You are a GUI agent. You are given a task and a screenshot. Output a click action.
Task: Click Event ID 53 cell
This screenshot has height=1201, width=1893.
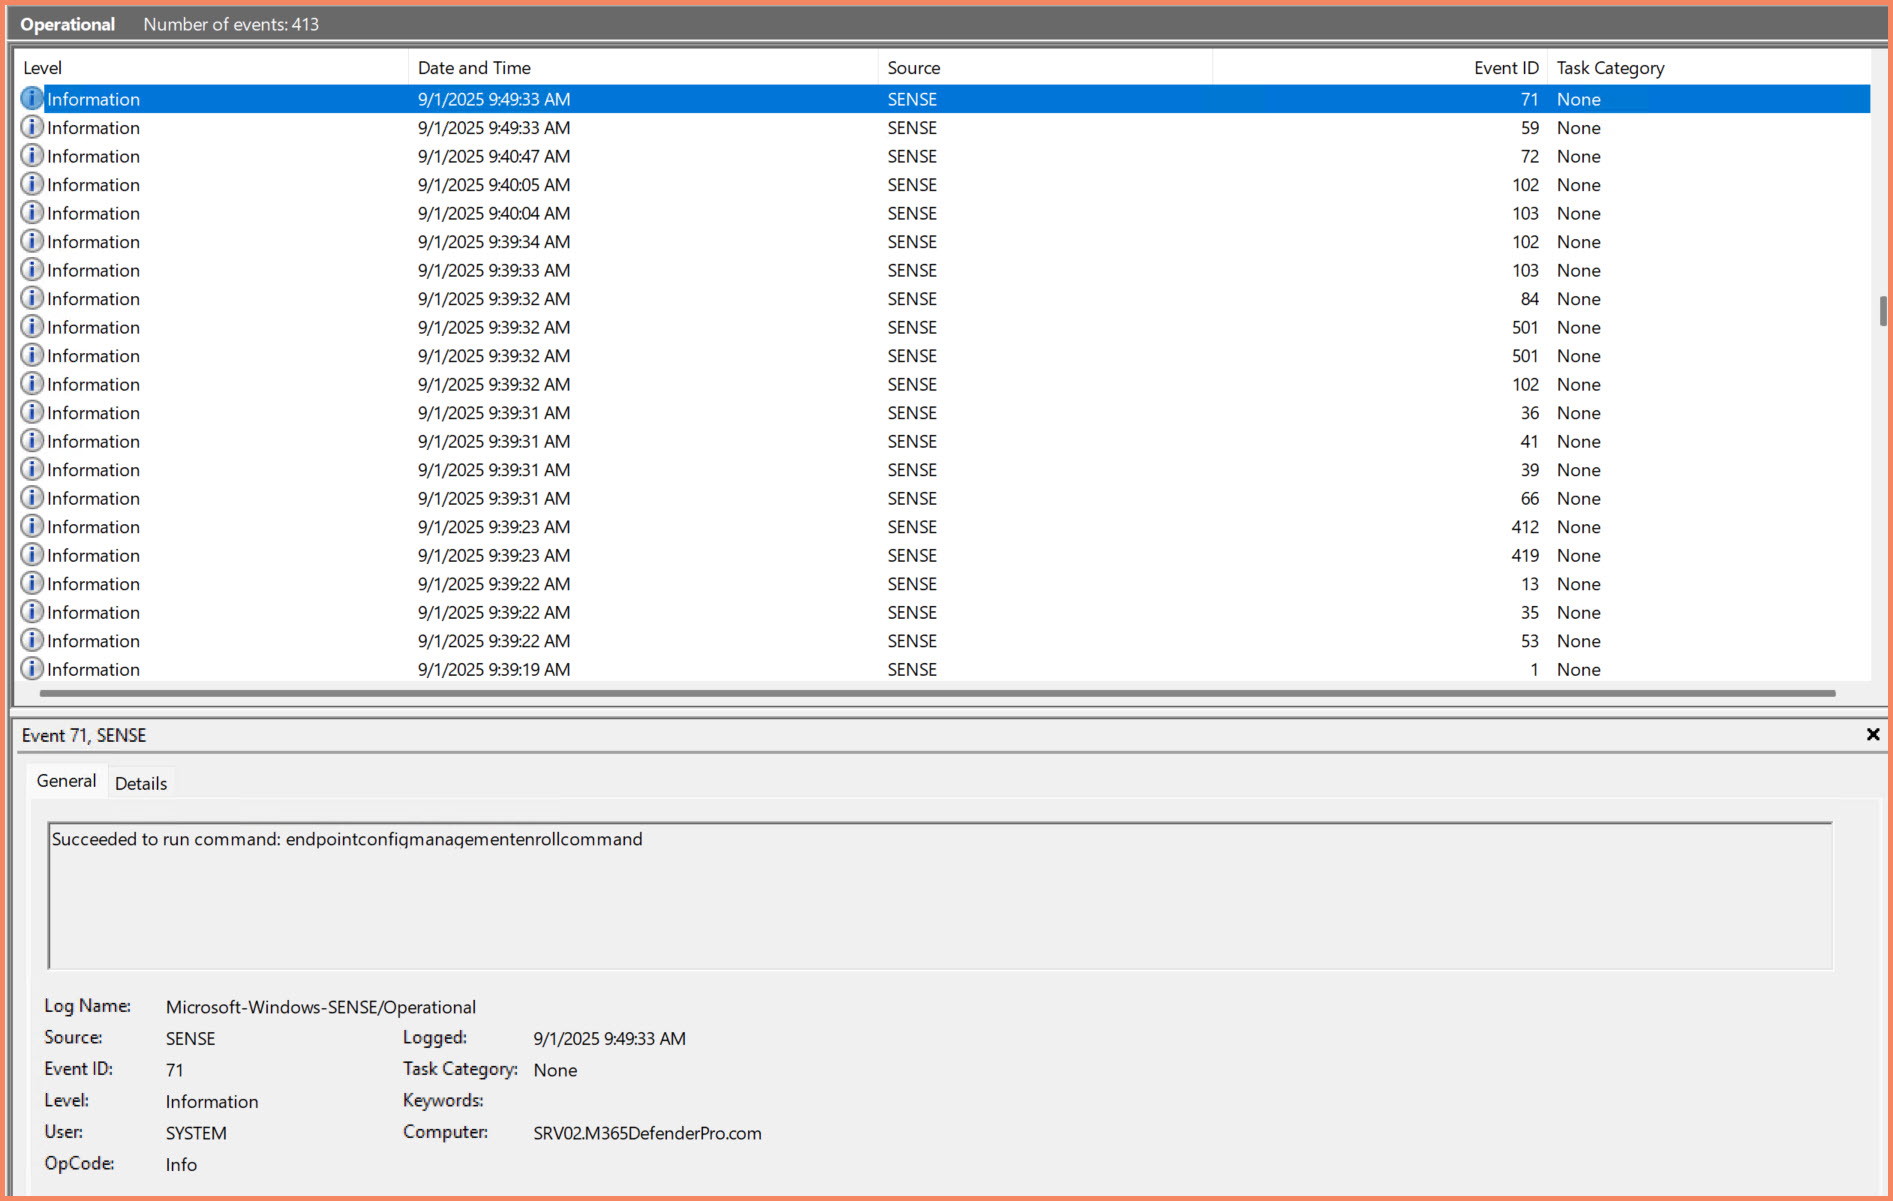[x=1530, y=641]
